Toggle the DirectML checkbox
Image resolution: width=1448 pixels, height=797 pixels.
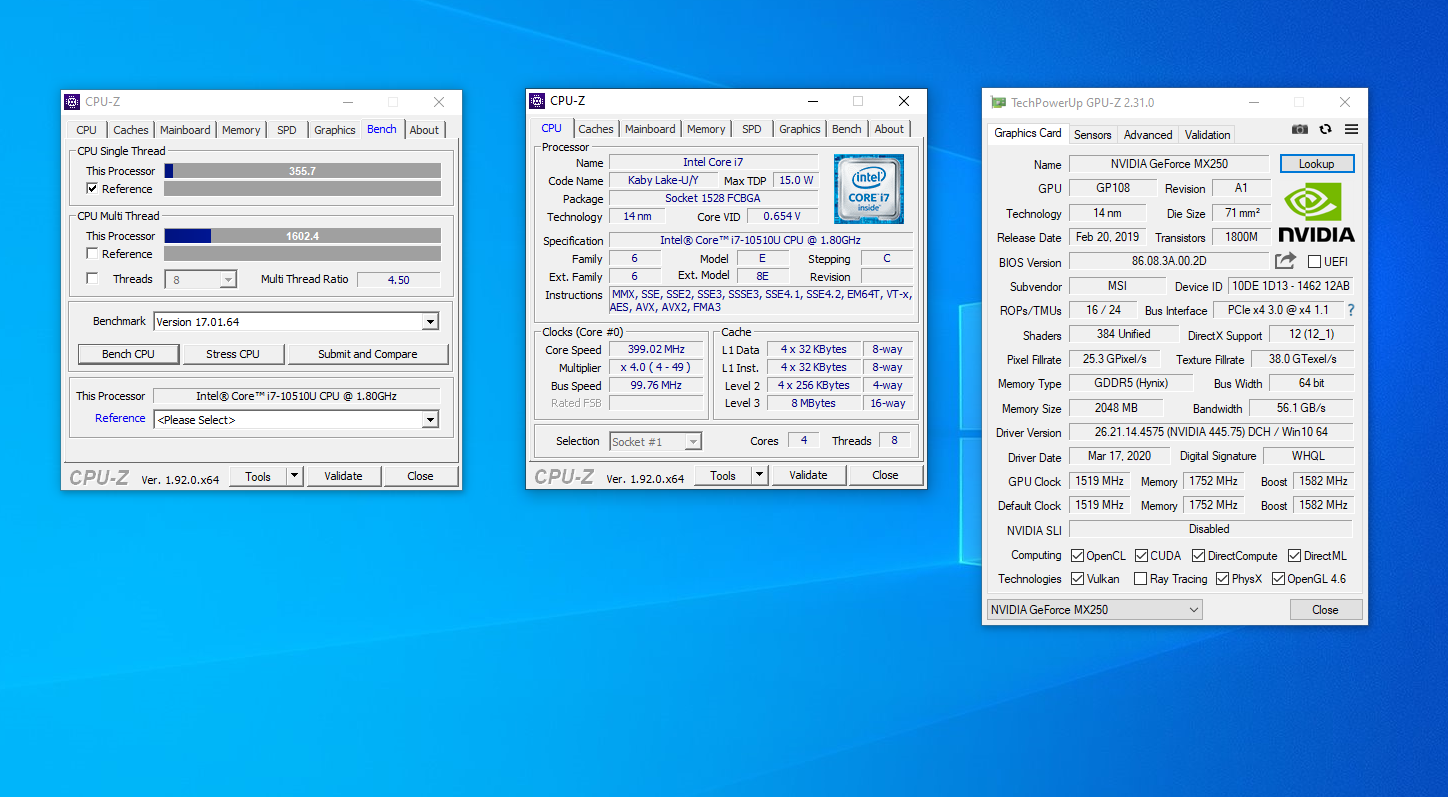click(x=1294, y=556)
